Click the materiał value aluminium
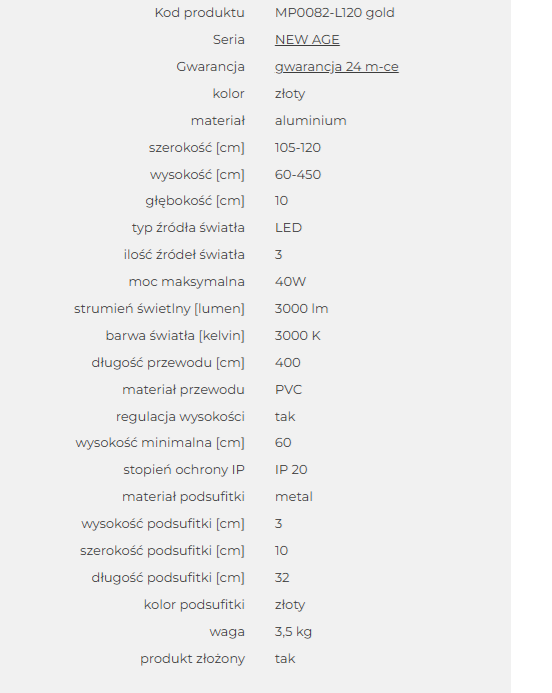This screenshot has width=552, height=693. [x=311, y=121]
